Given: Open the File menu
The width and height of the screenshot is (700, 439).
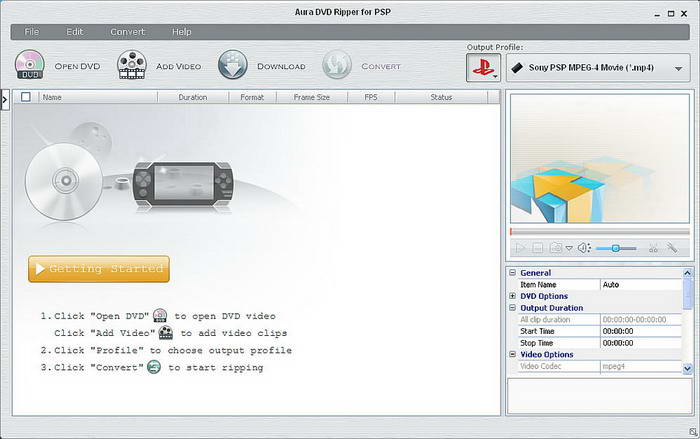Looking at the screenshot, I should click(x=32, y=32).
